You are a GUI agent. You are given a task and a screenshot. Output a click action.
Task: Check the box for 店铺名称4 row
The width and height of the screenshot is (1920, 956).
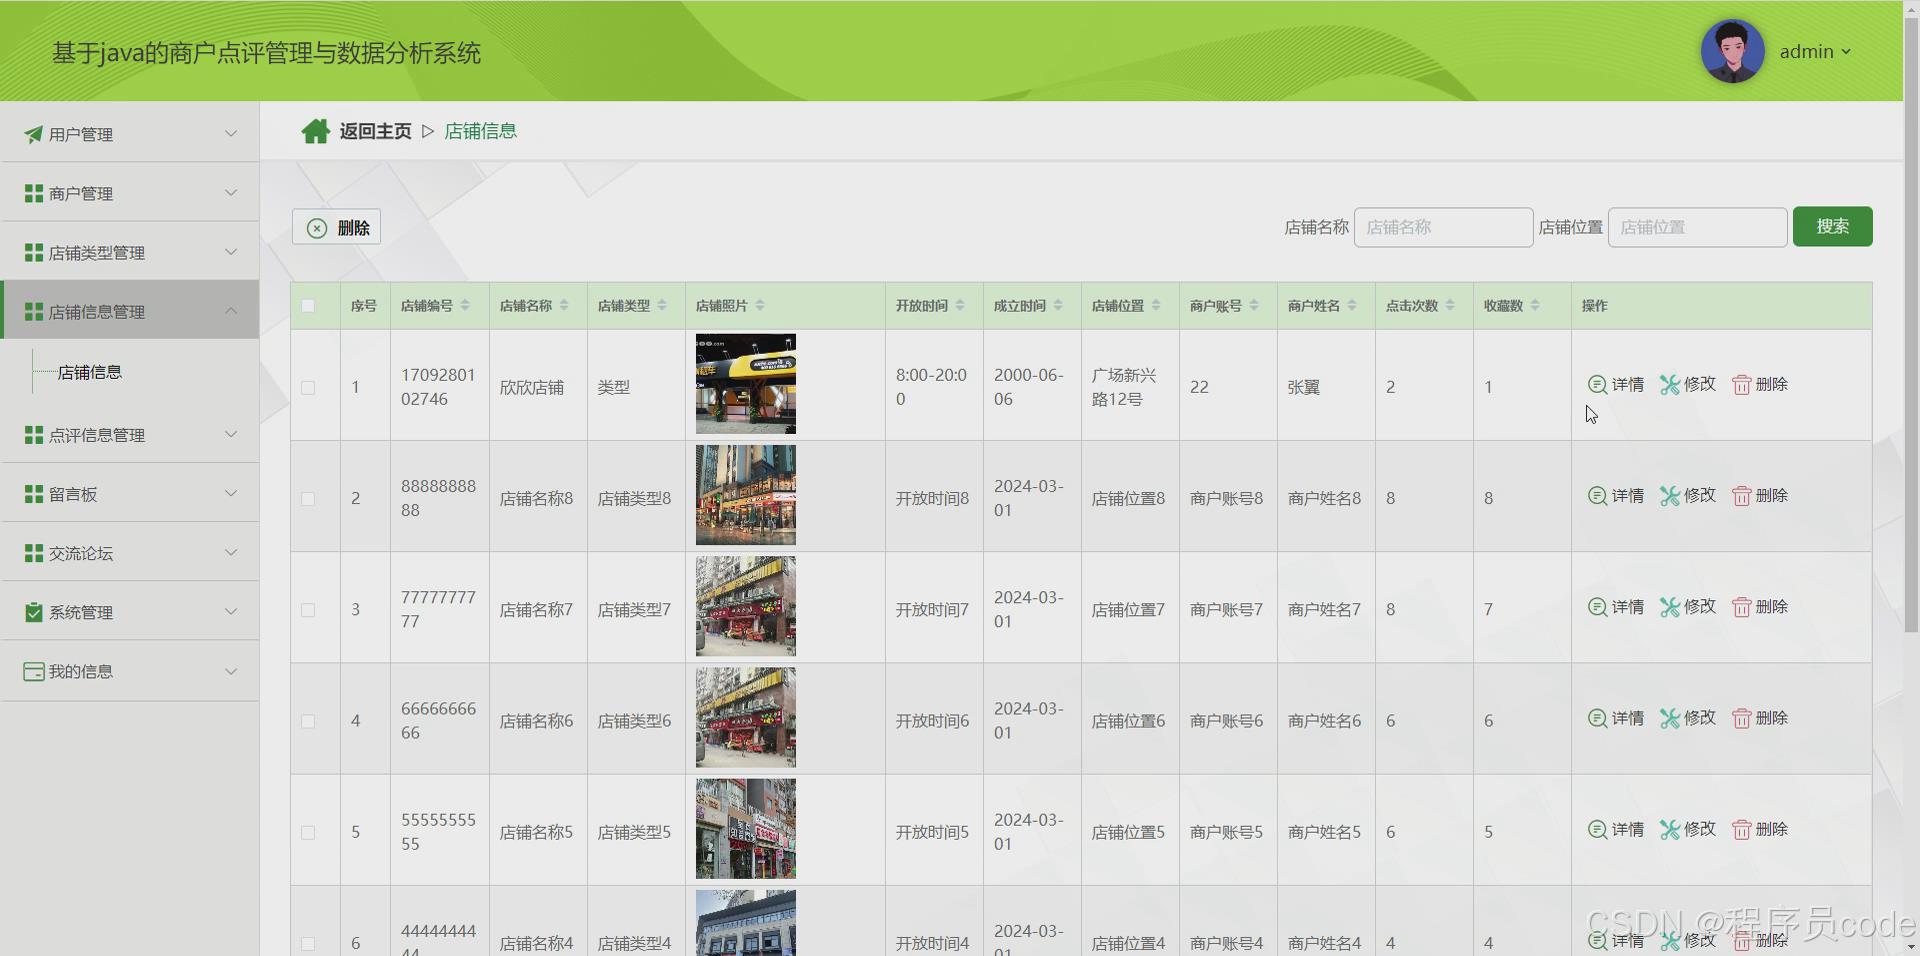pyautogui.click(x=308, y=943)
